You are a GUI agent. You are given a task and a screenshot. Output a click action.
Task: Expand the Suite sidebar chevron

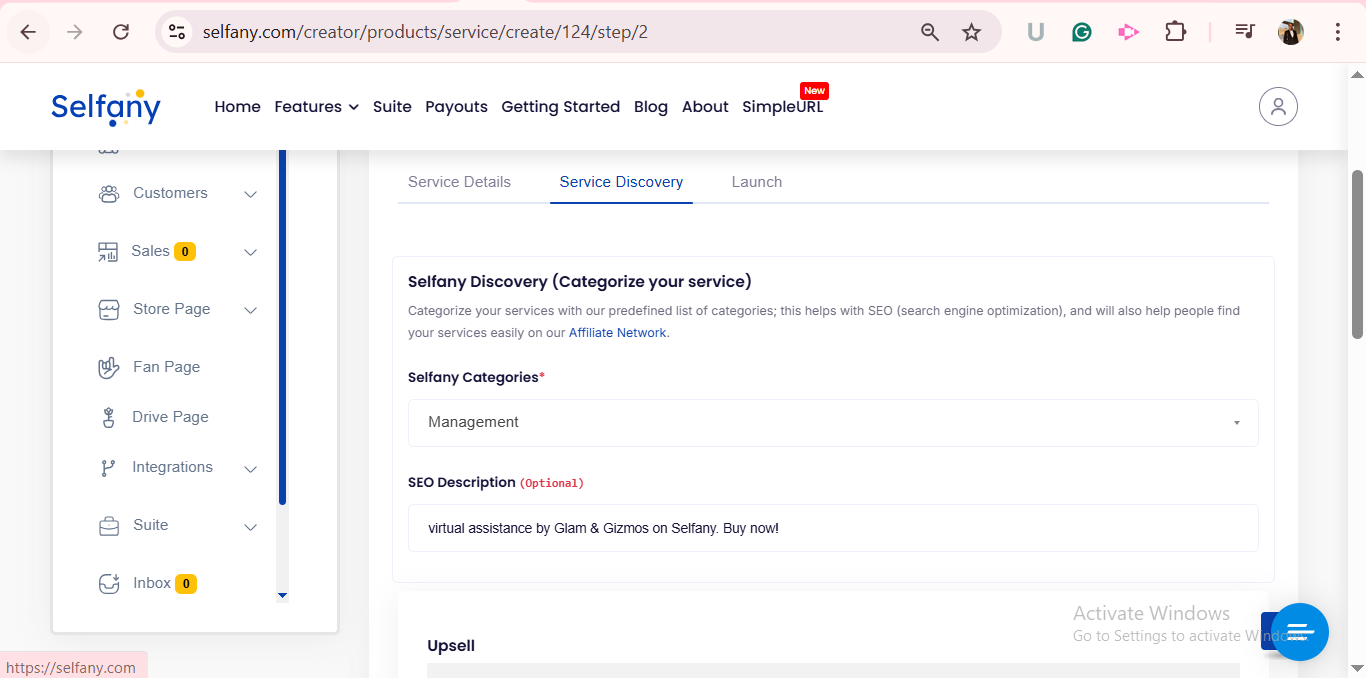tap(251, 526)
